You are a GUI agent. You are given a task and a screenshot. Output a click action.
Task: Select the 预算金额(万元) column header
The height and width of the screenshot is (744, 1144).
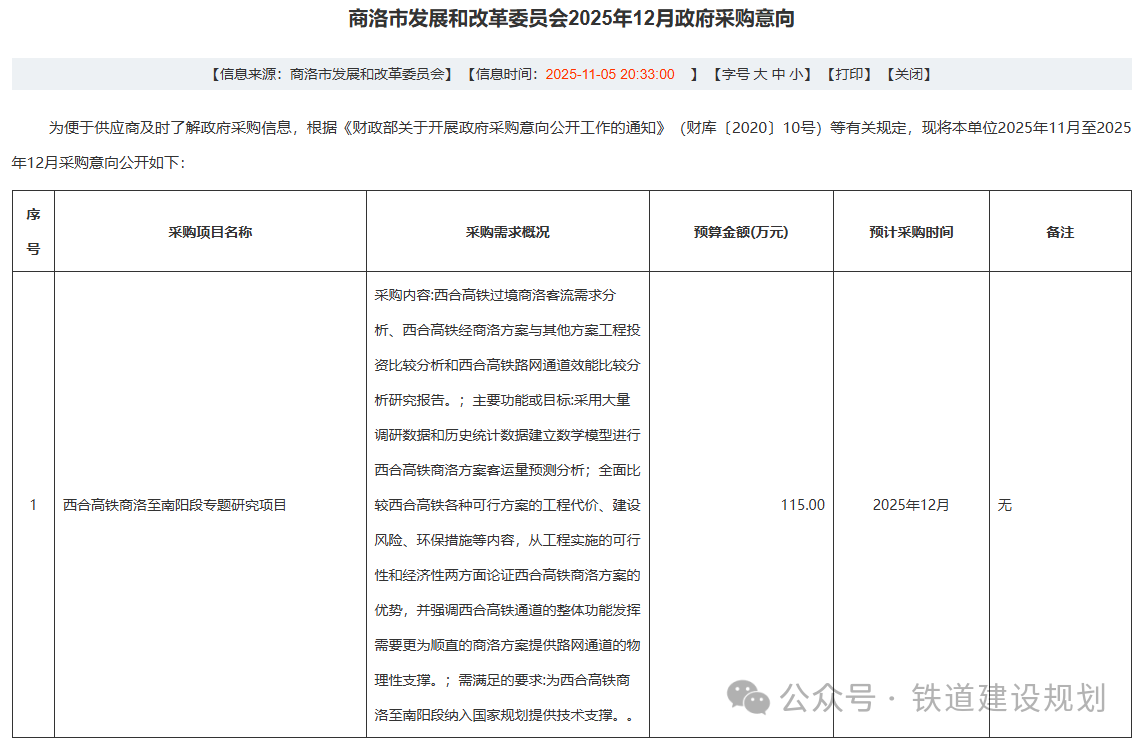[x=741, y=232]
